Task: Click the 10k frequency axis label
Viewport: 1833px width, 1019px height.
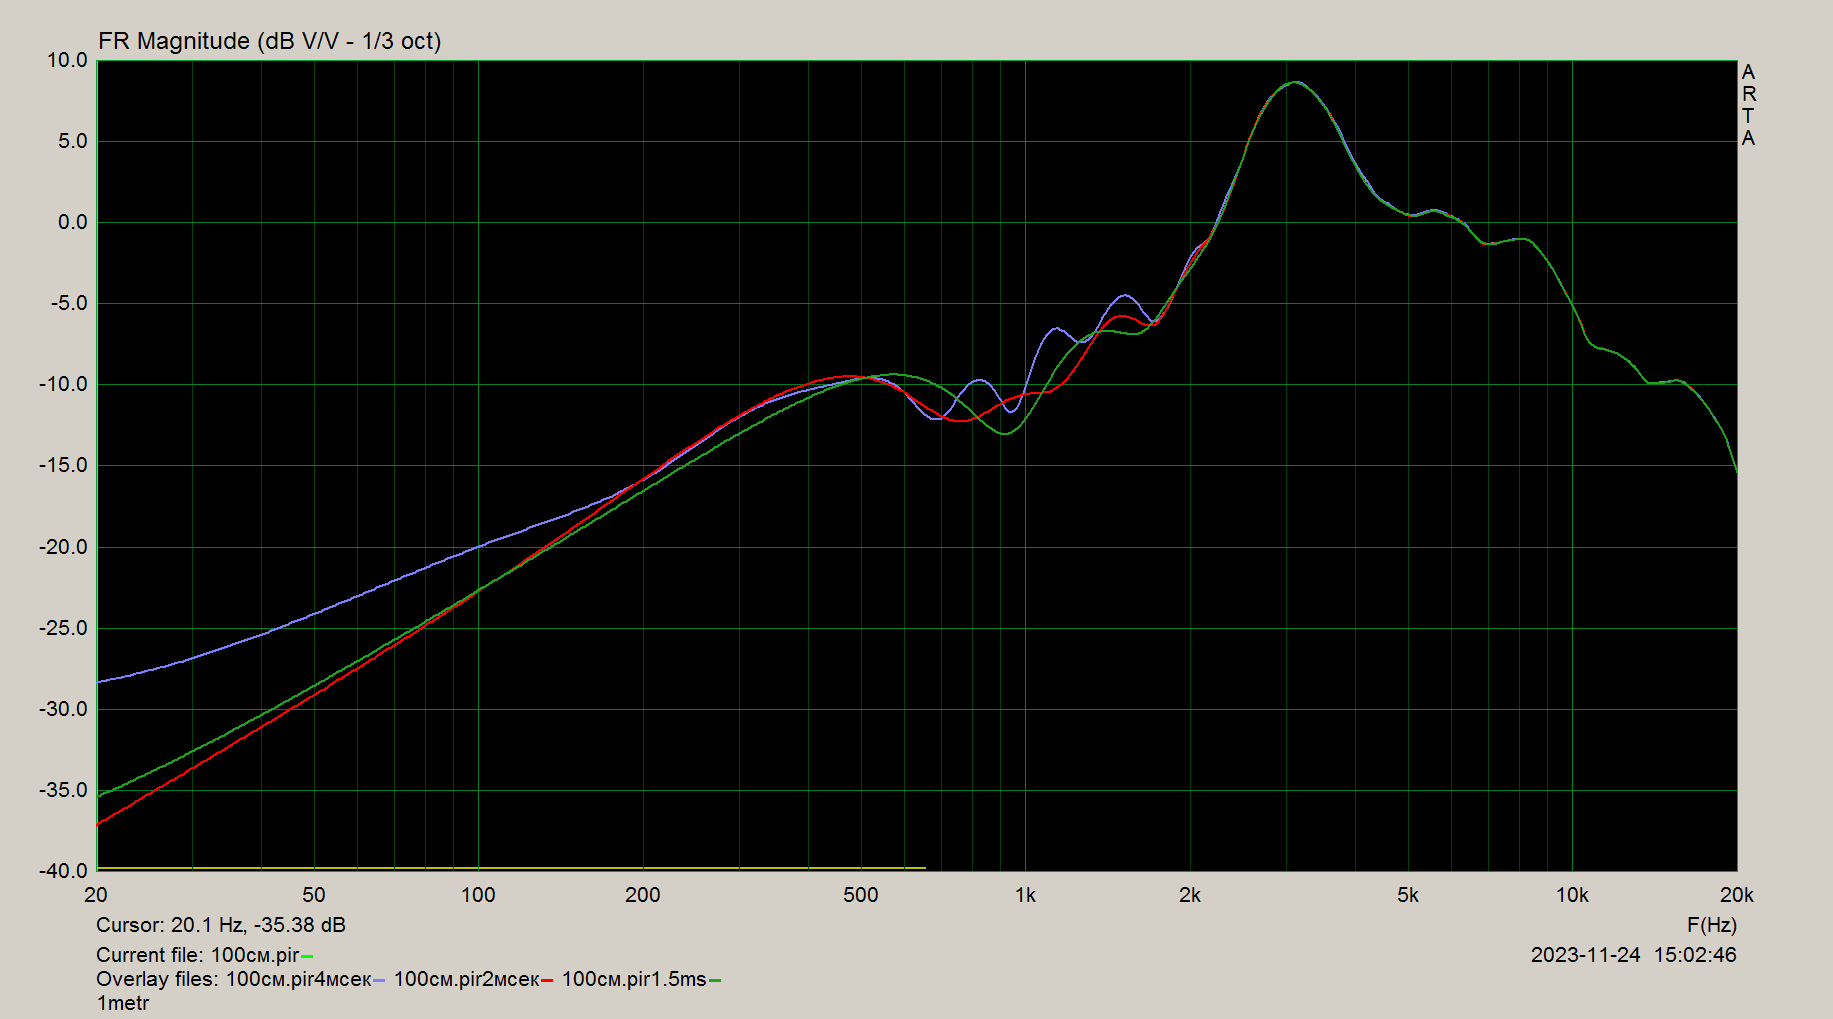Action: [1572, 895]
